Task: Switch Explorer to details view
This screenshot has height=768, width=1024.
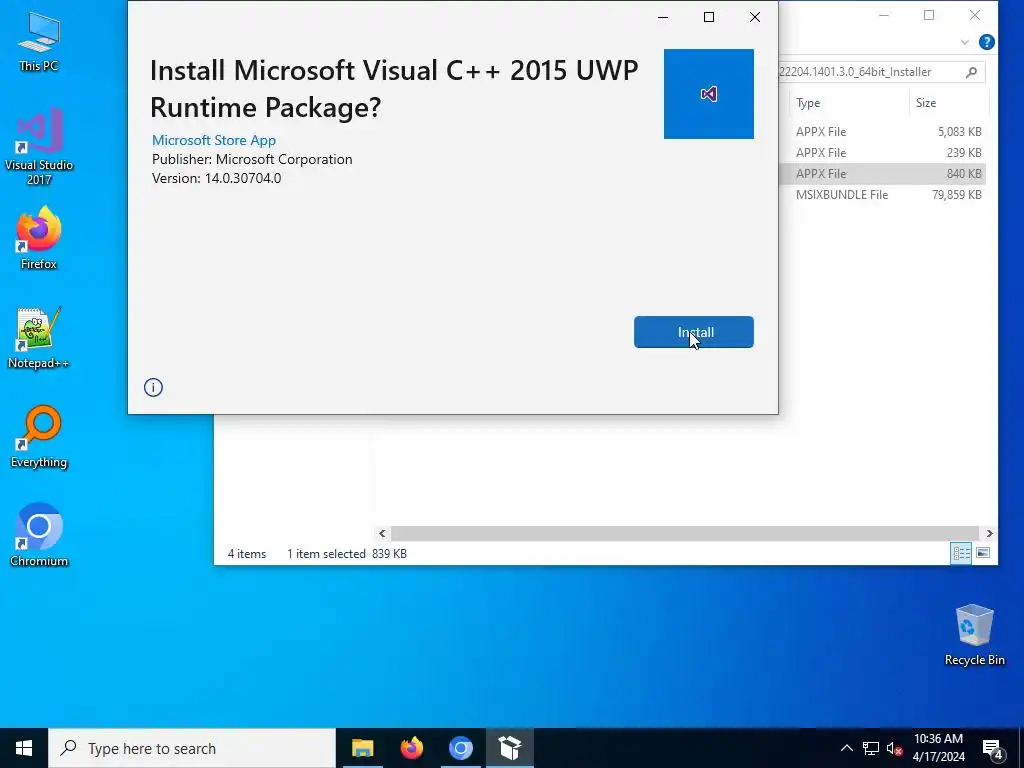Action: click(x=961, y=553)
